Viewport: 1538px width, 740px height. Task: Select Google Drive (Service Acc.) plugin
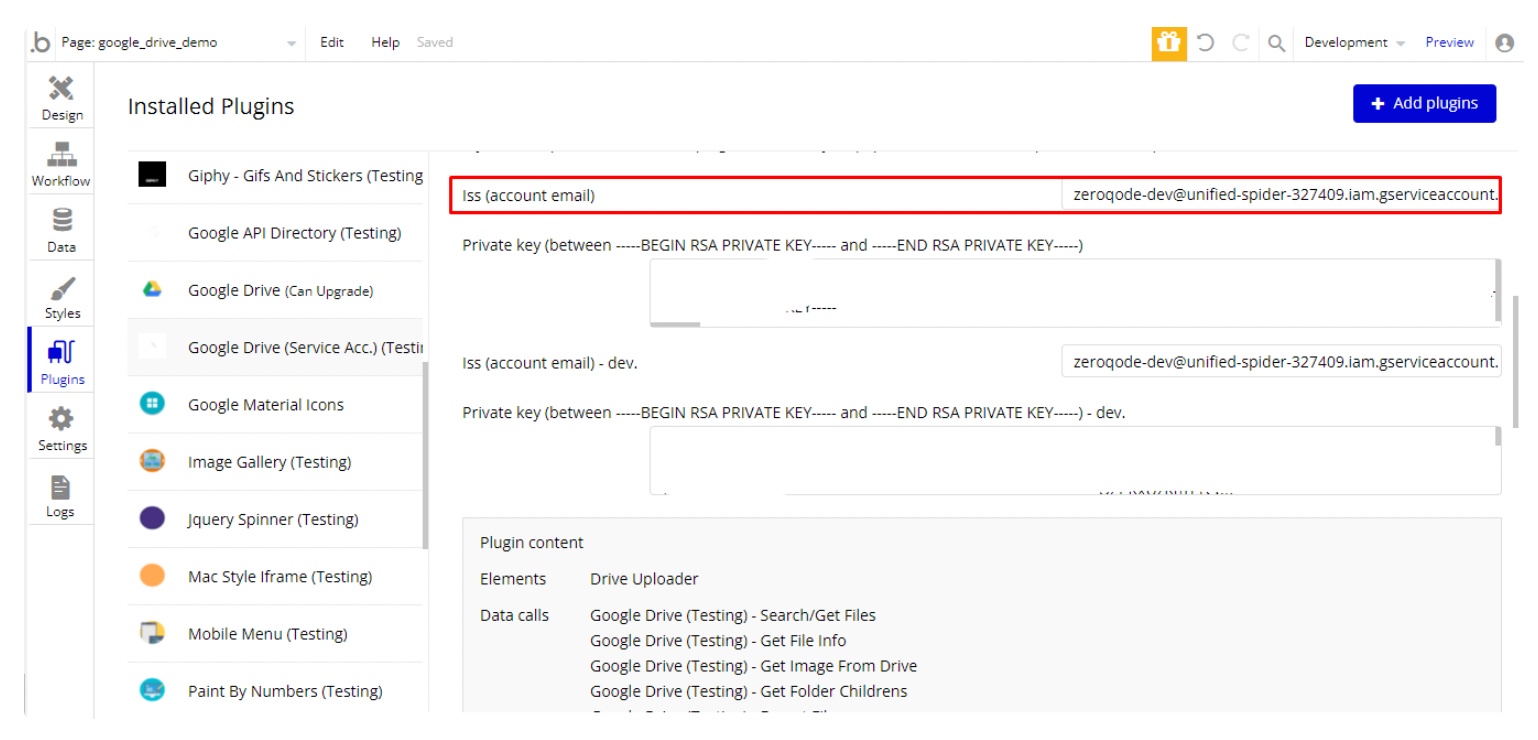pos(275,347)
